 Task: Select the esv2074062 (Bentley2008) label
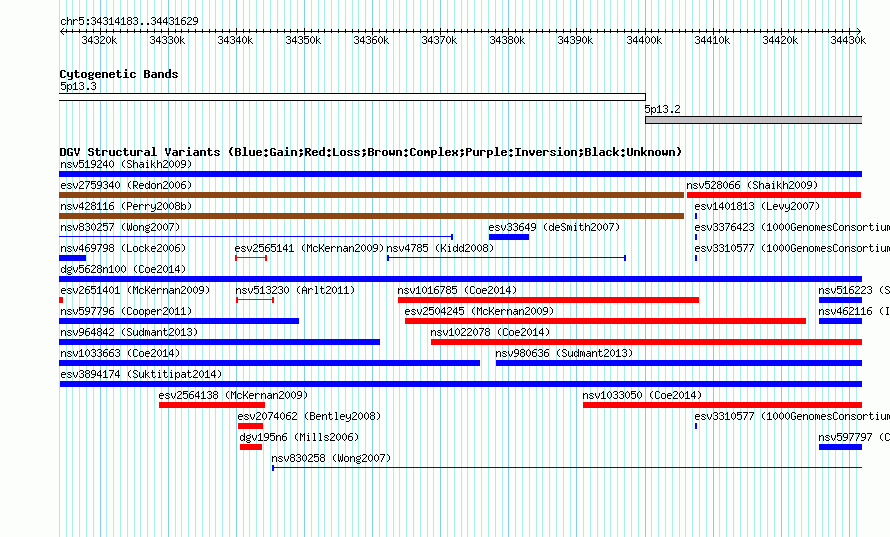[309, 416]
